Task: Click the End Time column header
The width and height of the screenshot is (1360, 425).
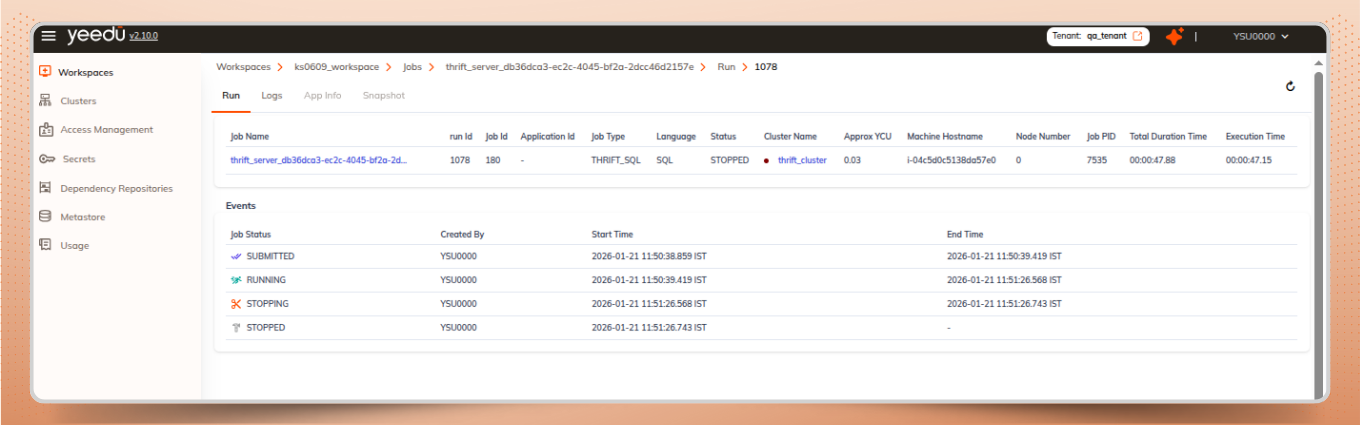Action: 965,234
